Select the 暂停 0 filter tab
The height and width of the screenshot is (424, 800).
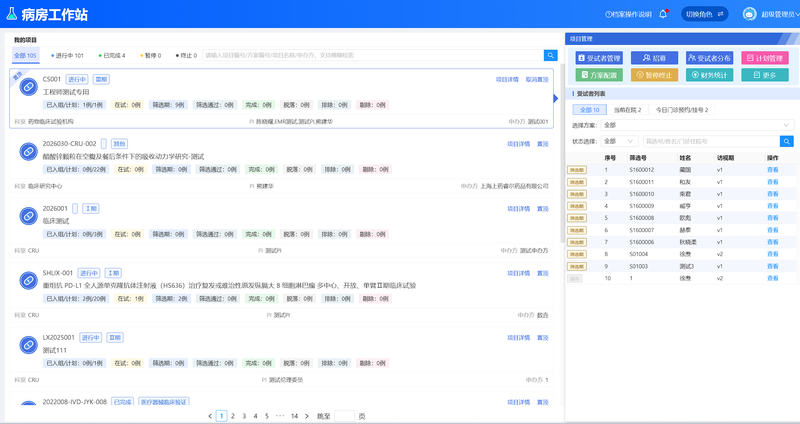[151, 55]
